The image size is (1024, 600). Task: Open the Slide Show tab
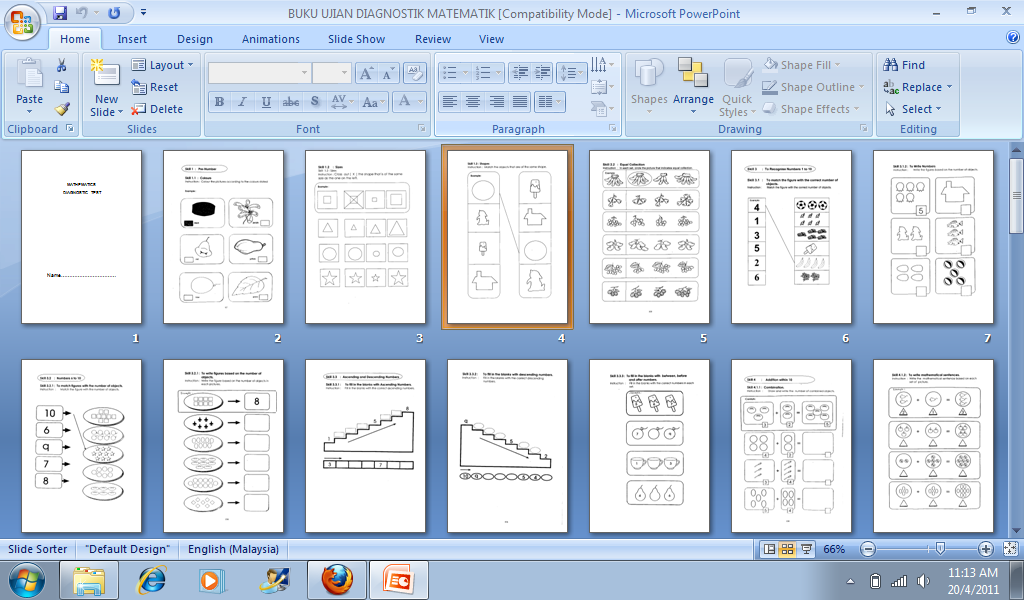click(x=357, y=39)
